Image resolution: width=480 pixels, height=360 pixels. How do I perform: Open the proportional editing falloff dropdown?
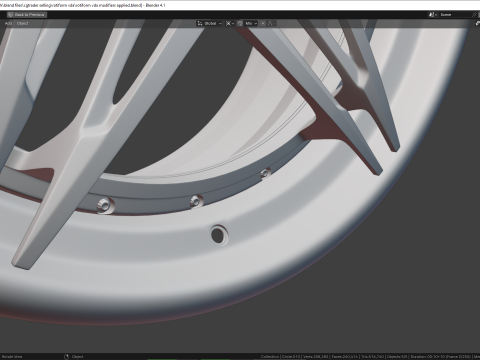coord(271,23)
